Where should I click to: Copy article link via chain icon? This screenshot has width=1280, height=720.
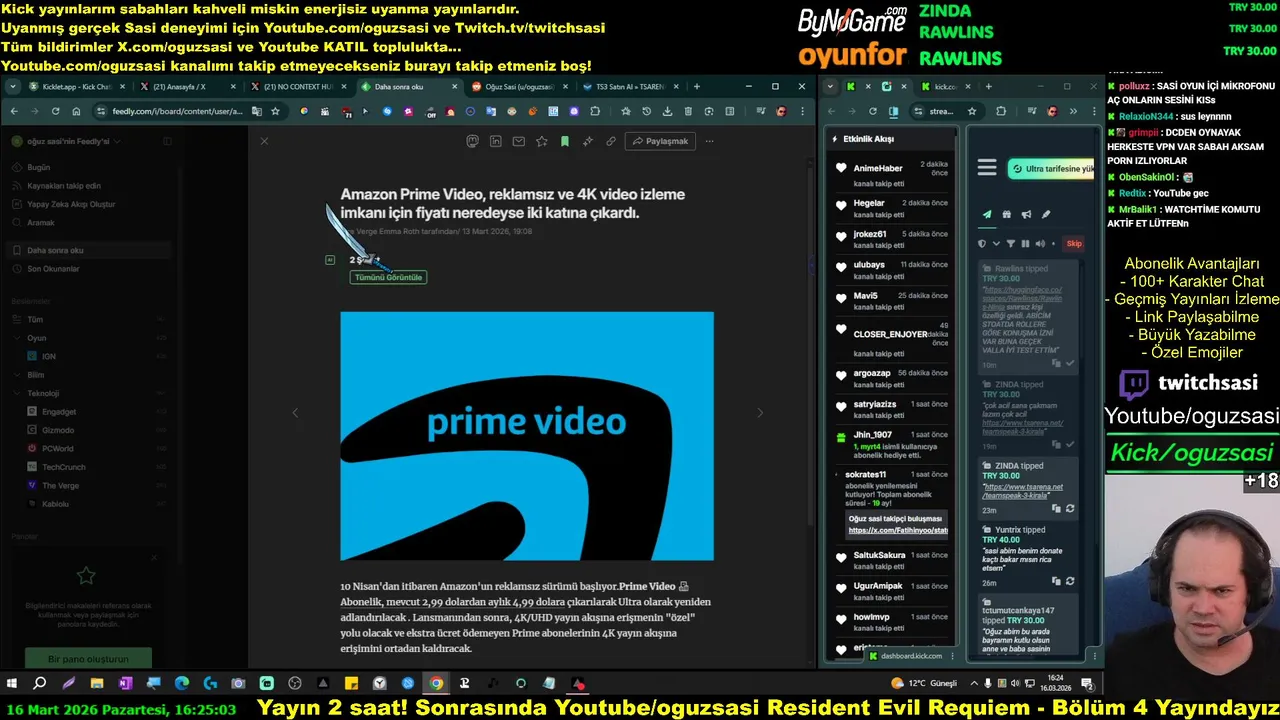click(610, 141)
